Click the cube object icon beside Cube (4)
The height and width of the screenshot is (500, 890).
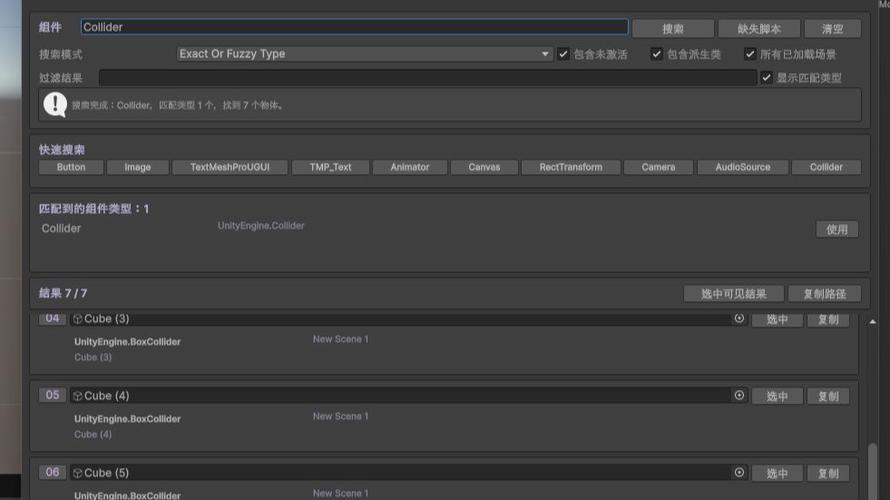click(x=78, y=396)
